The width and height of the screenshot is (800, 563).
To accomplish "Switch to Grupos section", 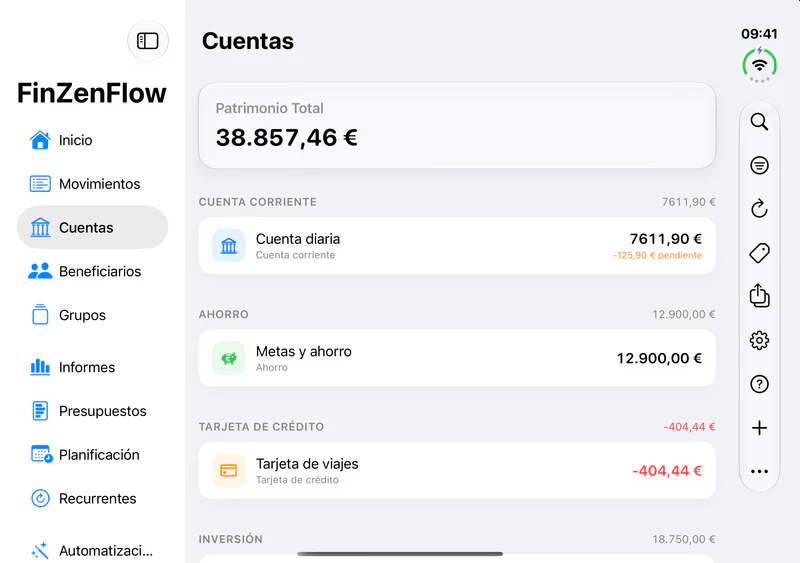I will 92,315.
